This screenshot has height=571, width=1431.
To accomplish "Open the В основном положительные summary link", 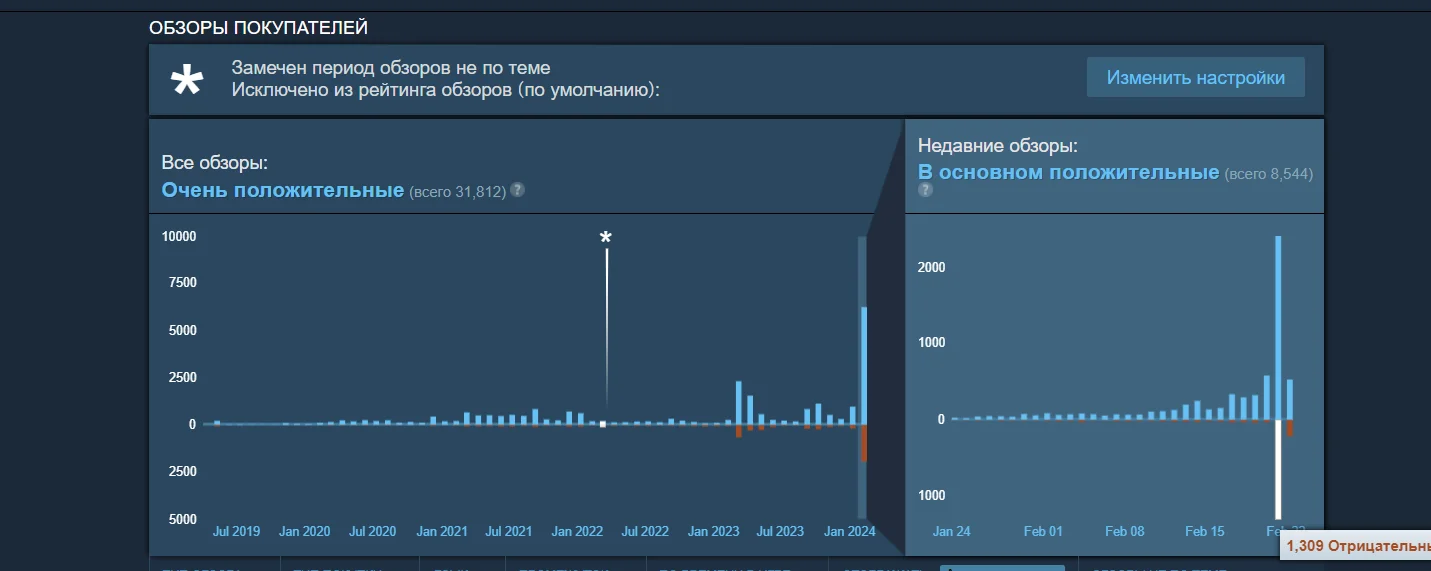I will (1068, 172).
